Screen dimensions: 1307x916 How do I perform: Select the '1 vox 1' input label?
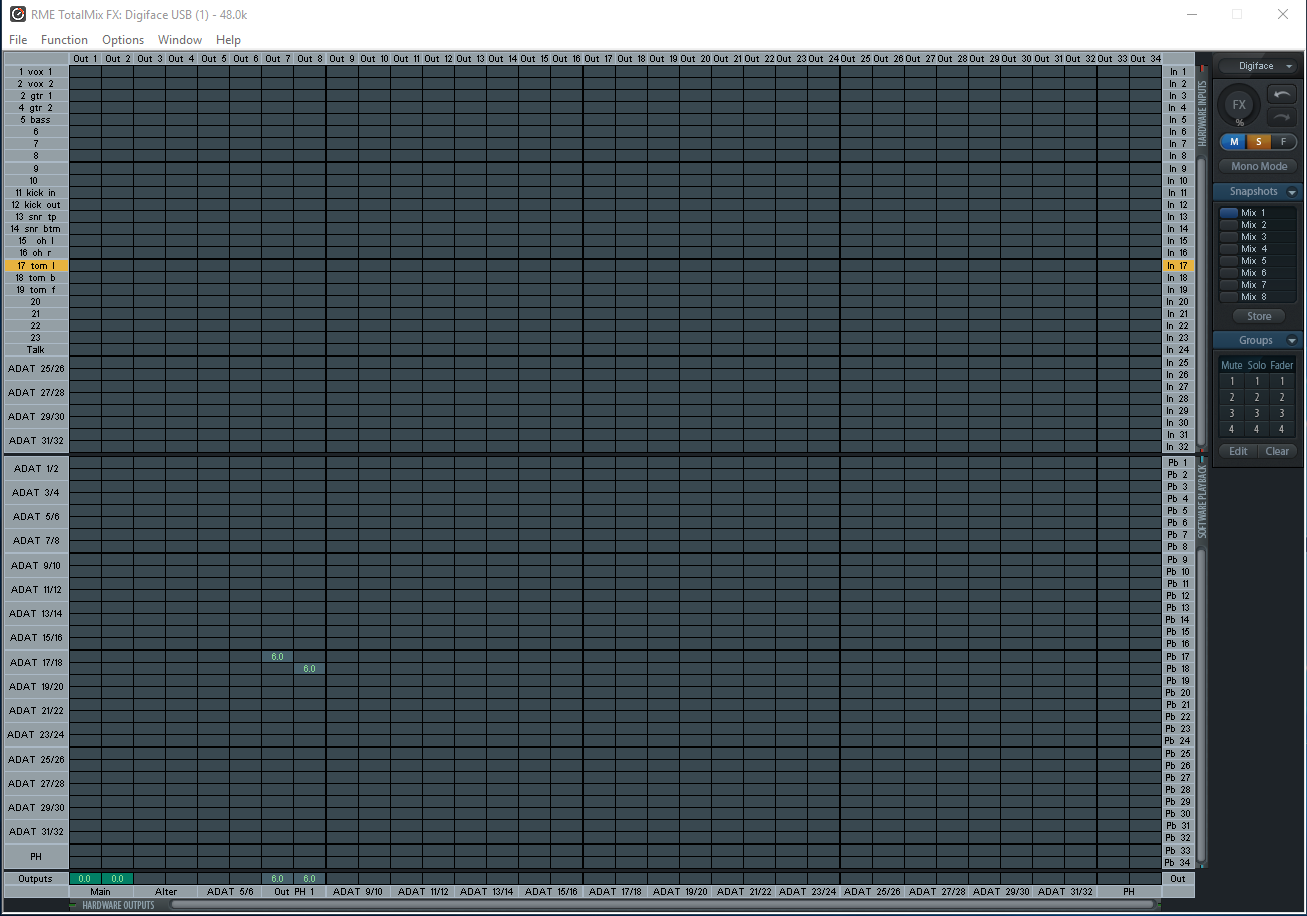[x=36, y=72]
